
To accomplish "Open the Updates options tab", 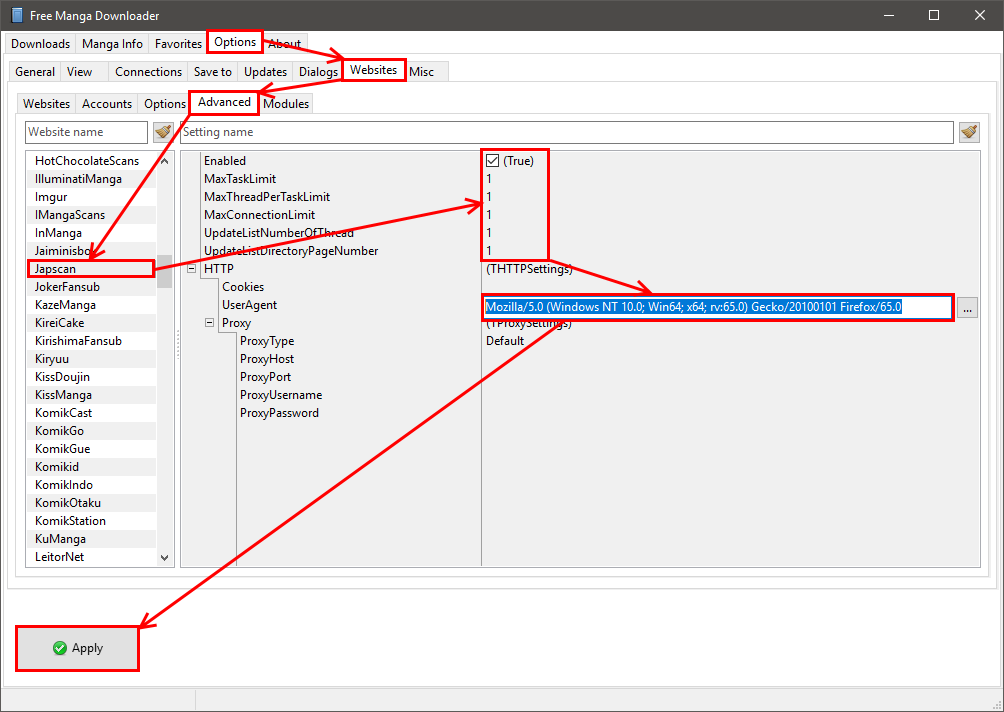I will 265,72.
